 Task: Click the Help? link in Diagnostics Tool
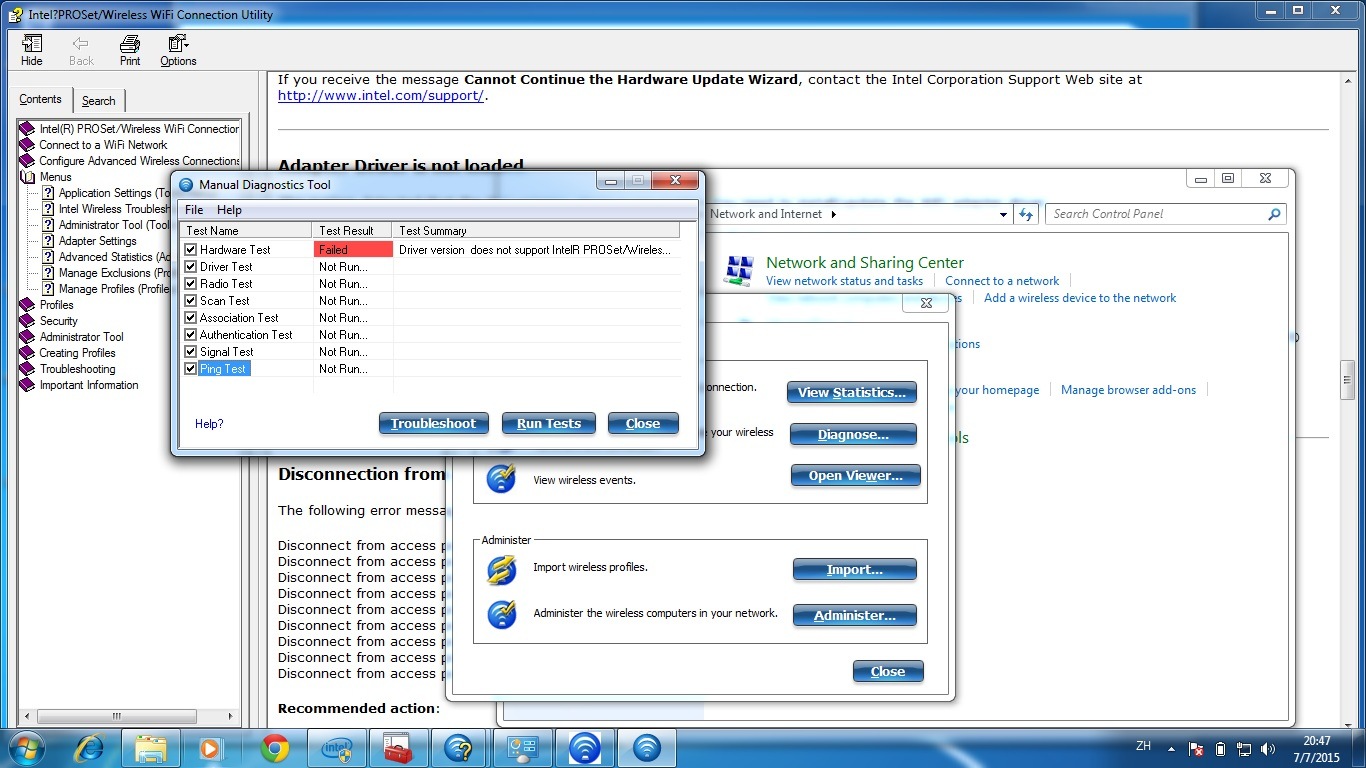pyautogui.click(x=209, y=424)
